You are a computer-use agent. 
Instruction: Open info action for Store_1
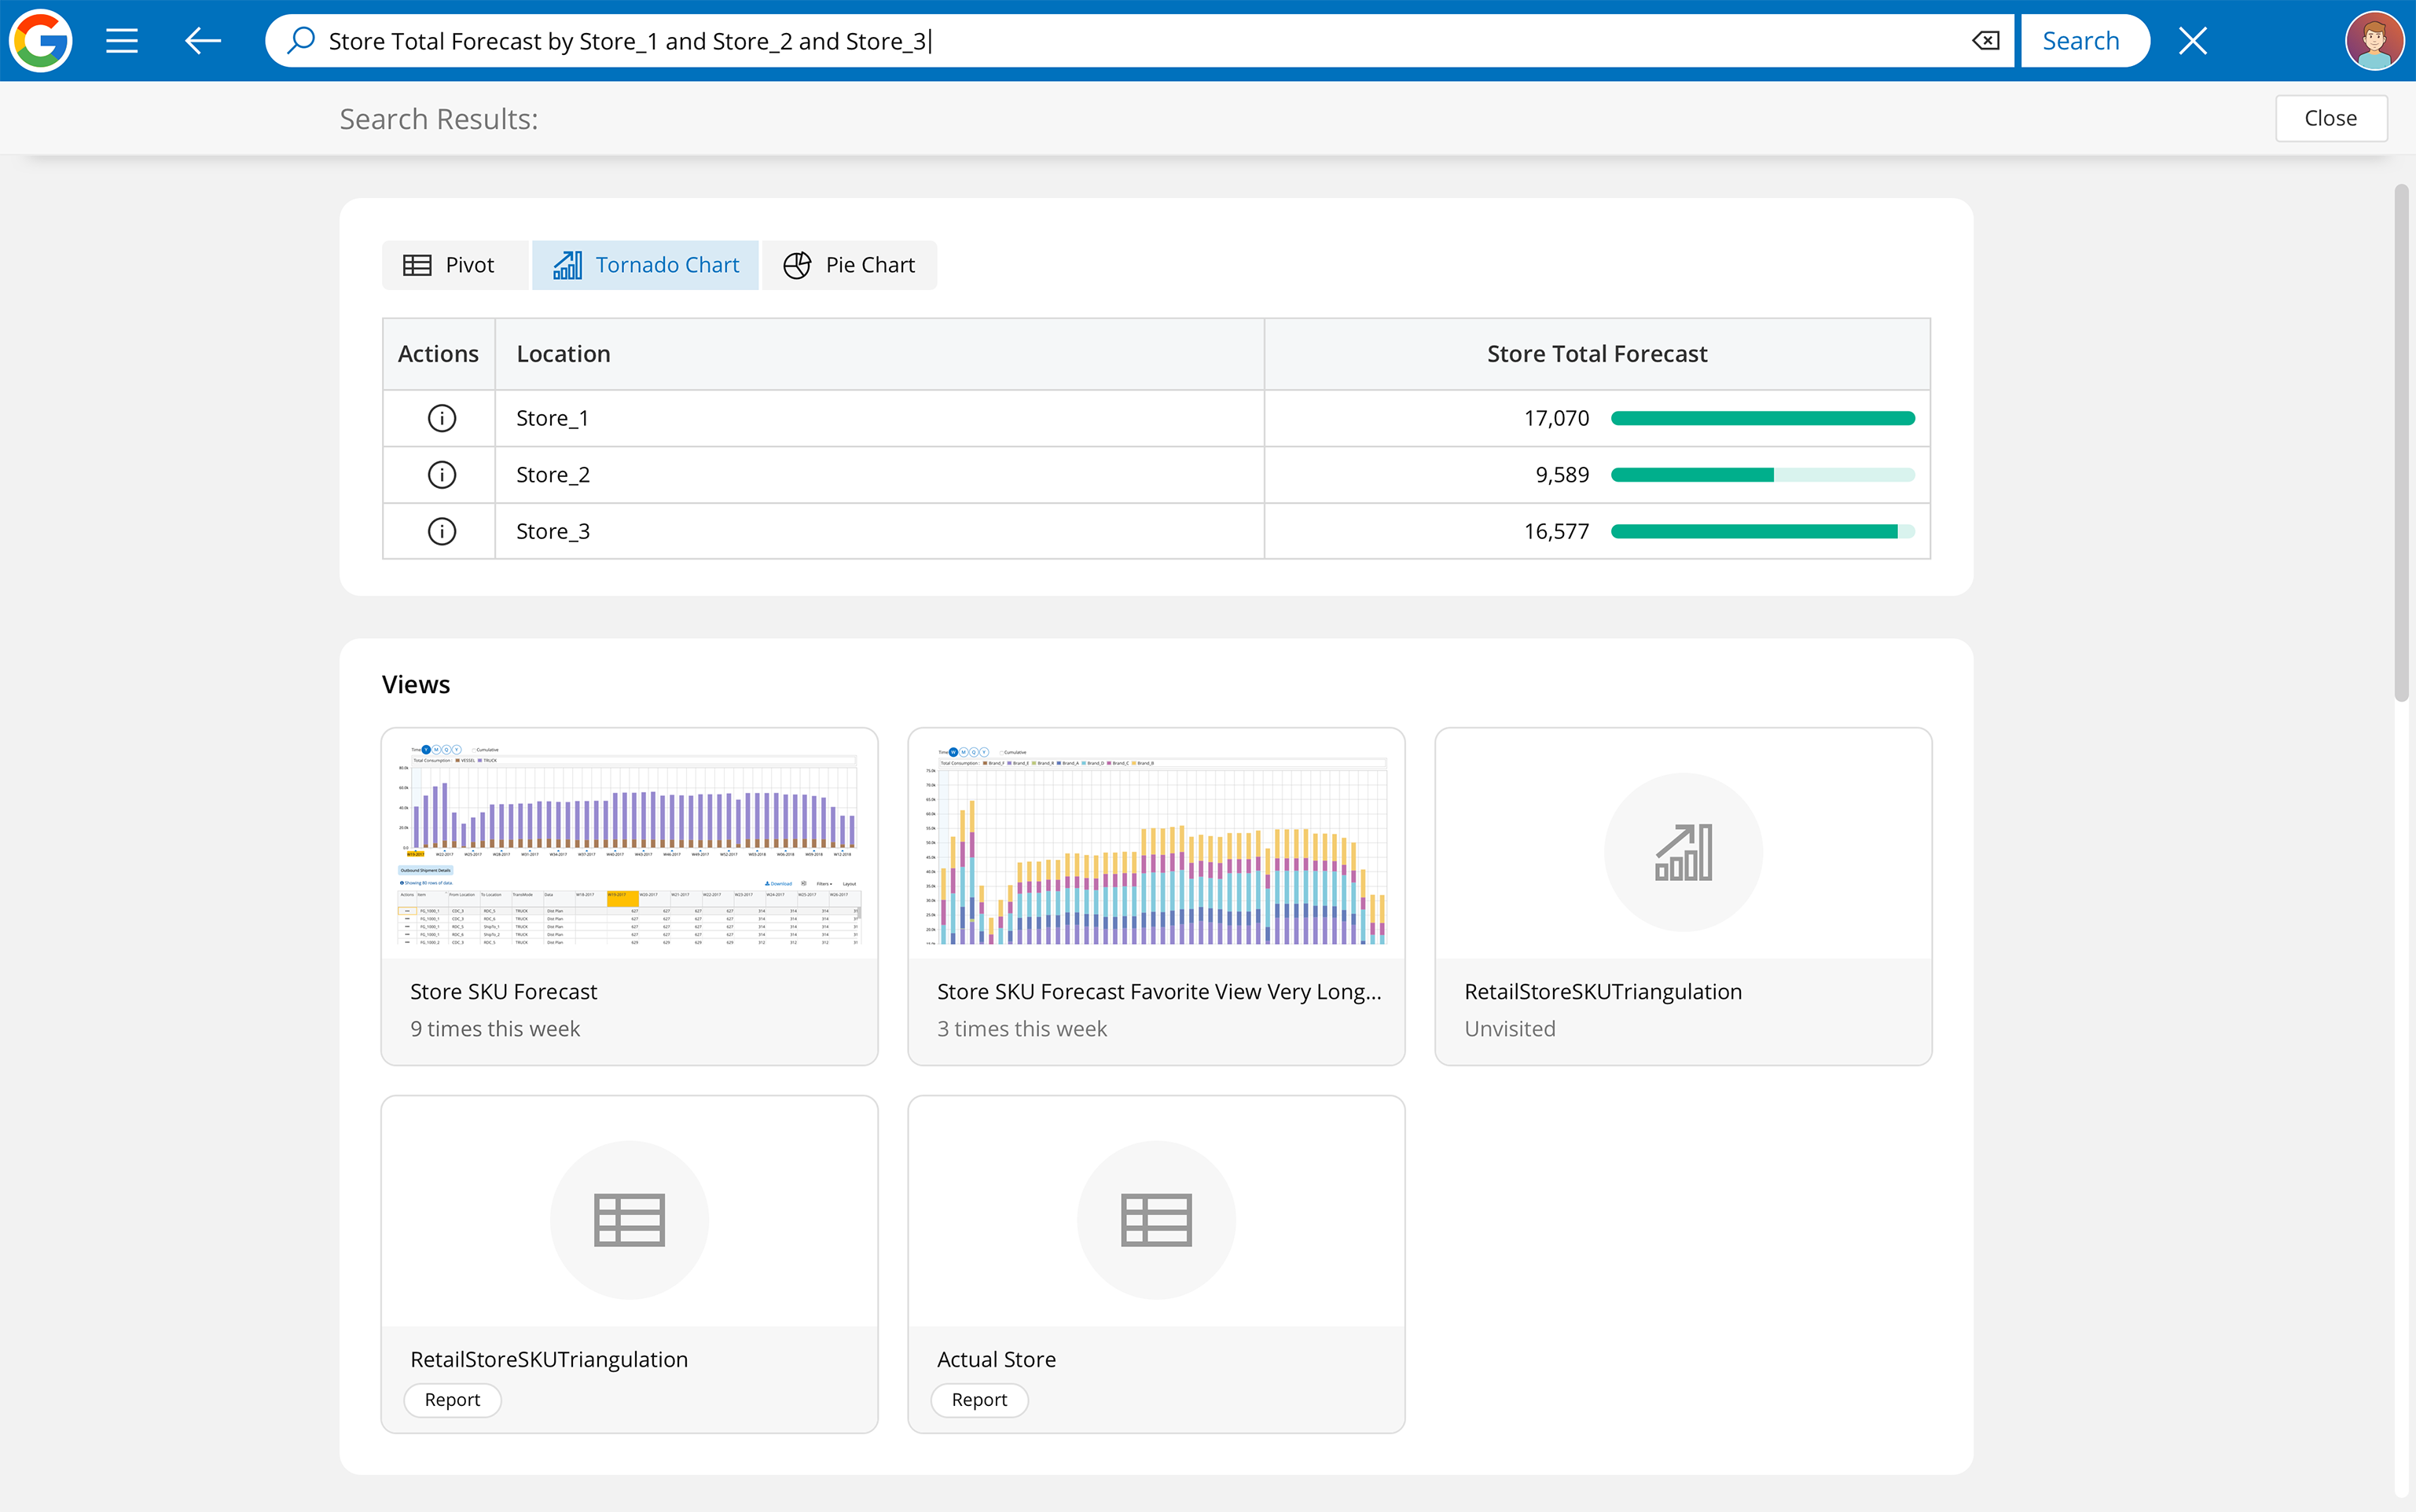pos(442,418)
